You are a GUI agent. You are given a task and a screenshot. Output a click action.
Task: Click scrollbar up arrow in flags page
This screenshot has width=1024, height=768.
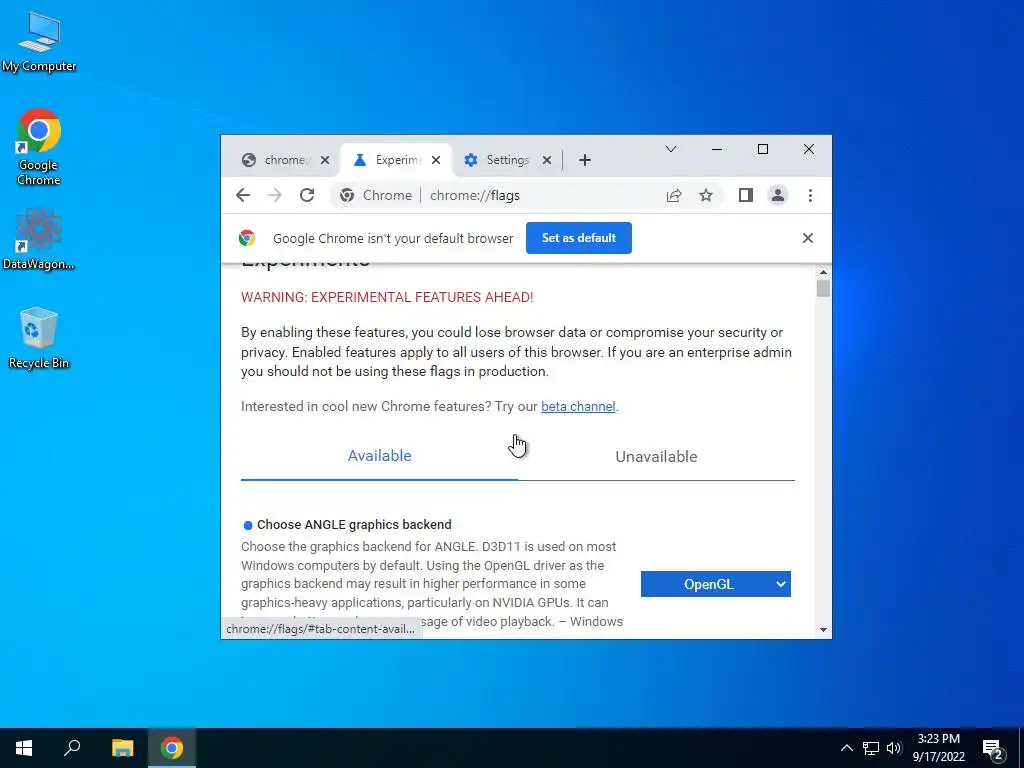tap(823, 272)
